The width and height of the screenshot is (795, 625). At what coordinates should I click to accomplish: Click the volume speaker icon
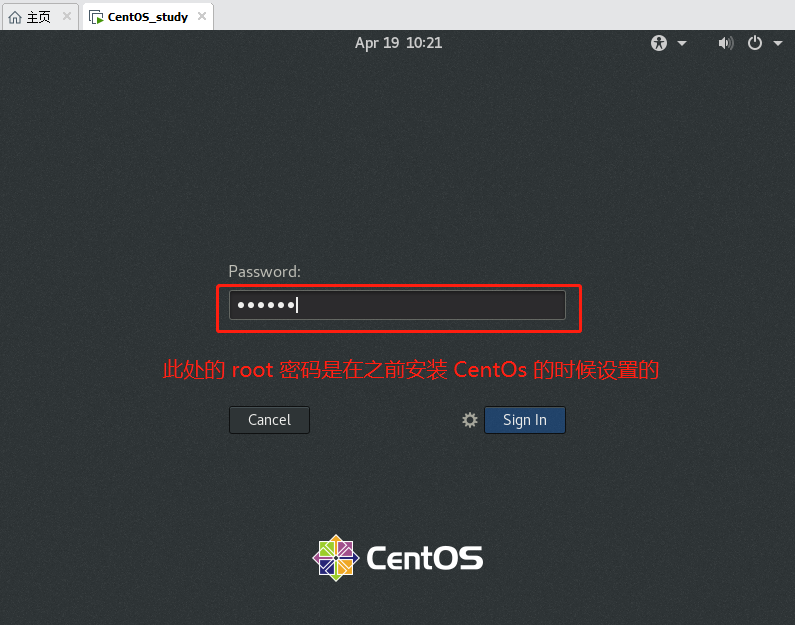click(726, 43)
